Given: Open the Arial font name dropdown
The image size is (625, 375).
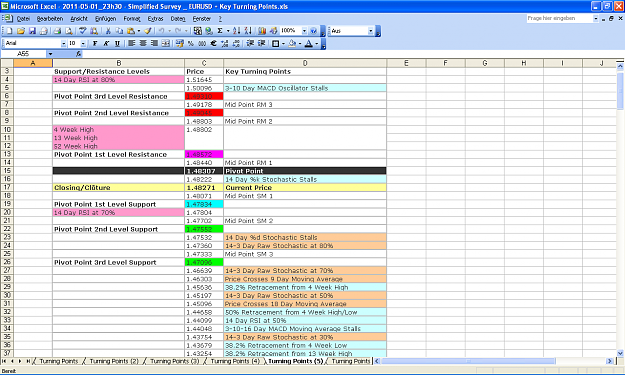Looking at the screenshot, I should click(63, 43).
